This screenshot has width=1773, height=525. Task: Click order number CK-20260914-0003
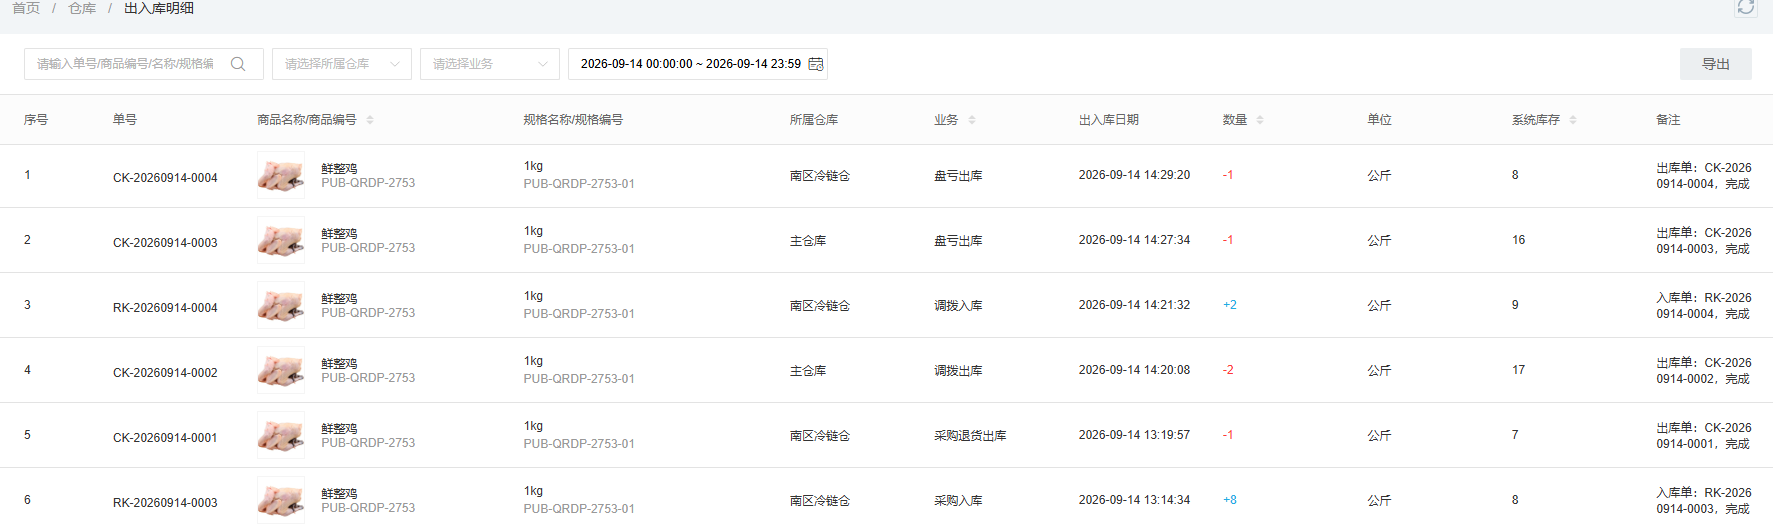tap(165, 243)
